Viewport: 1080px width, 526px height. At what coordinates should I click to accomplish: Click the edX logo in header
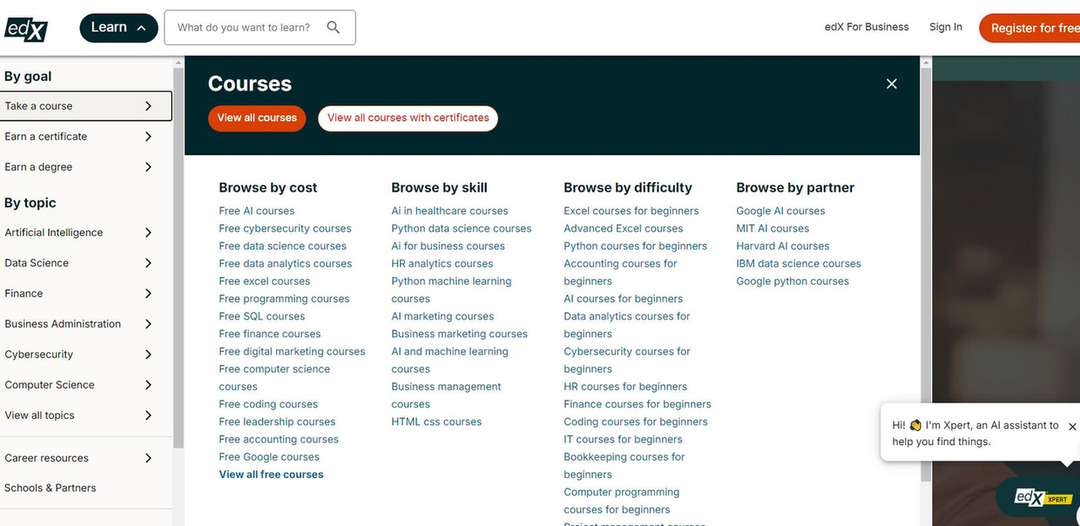(26, 28)
